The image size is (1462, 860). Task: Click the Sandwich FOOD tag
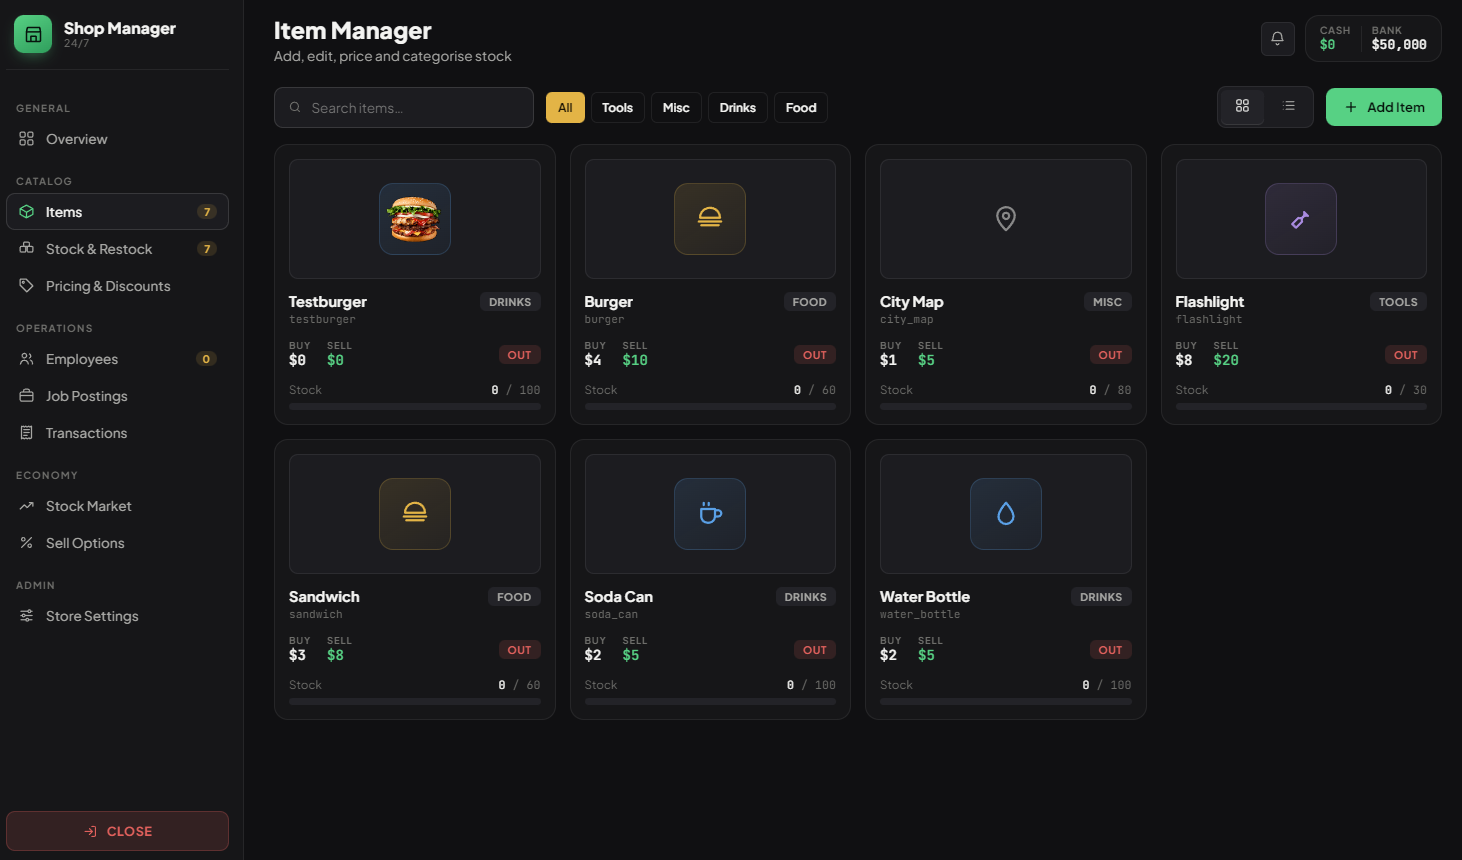(x=514, y=597)
